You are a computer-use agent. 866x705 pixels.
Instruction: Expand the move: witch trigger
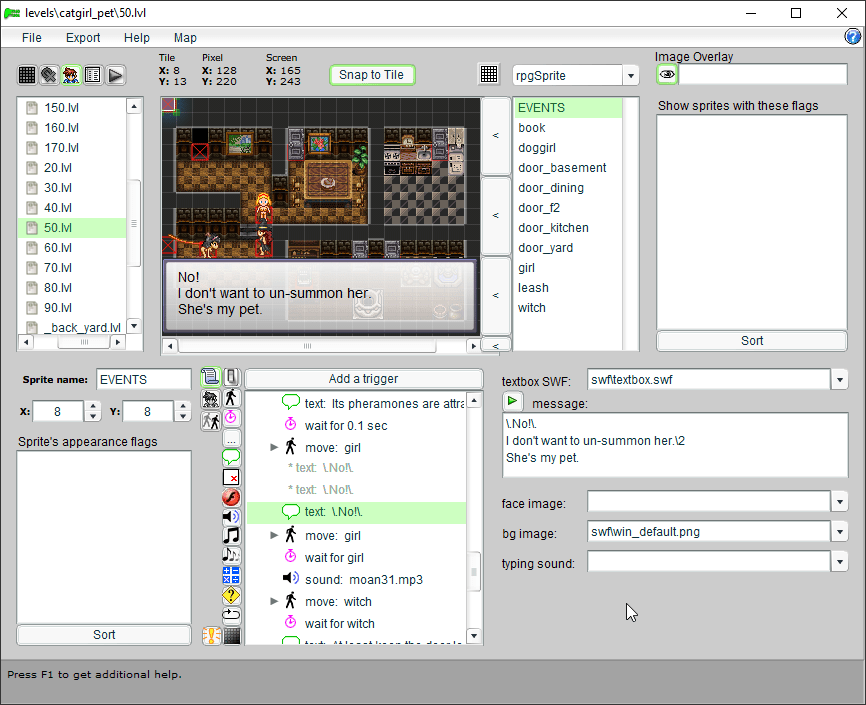274,602
